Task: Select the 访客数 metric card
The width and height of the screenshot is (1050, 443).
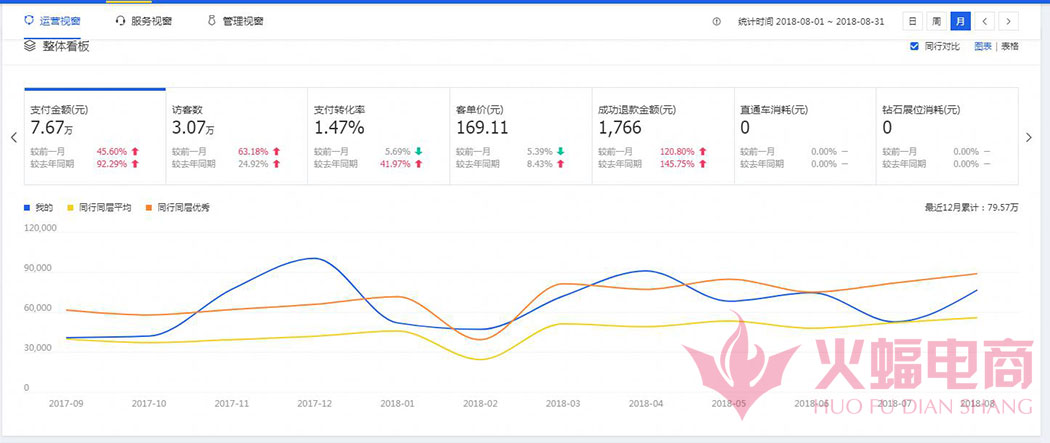Action: 236,136
